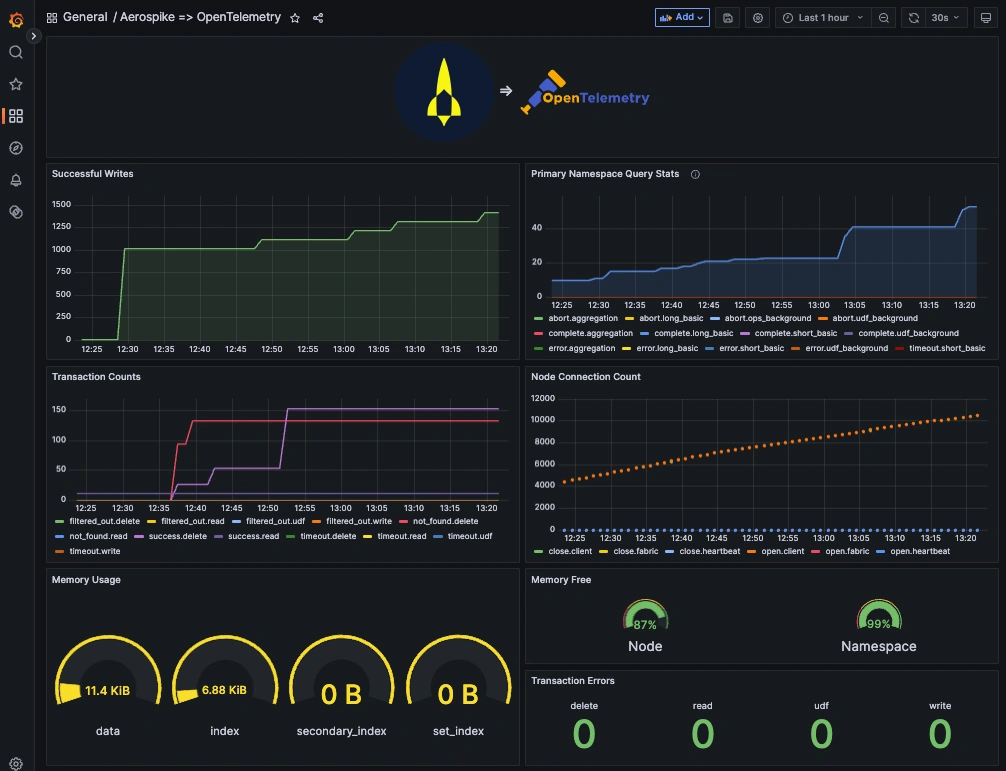Open the Grafana home logo

coord(16,20)
